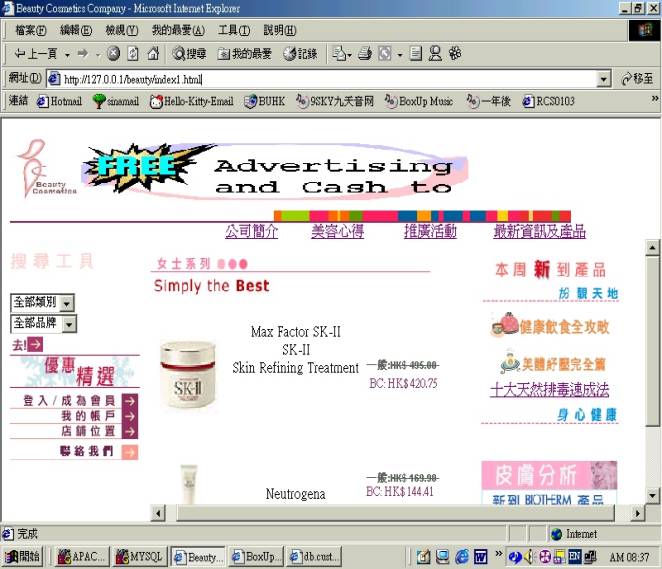Open the 美容心得 page link

pyautogui.click(x=337, y=231)
